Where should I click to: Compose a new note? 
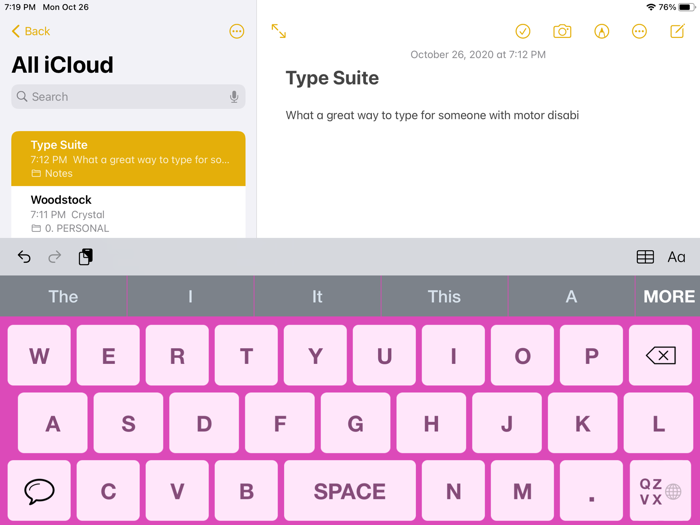[x=677, y=31]
